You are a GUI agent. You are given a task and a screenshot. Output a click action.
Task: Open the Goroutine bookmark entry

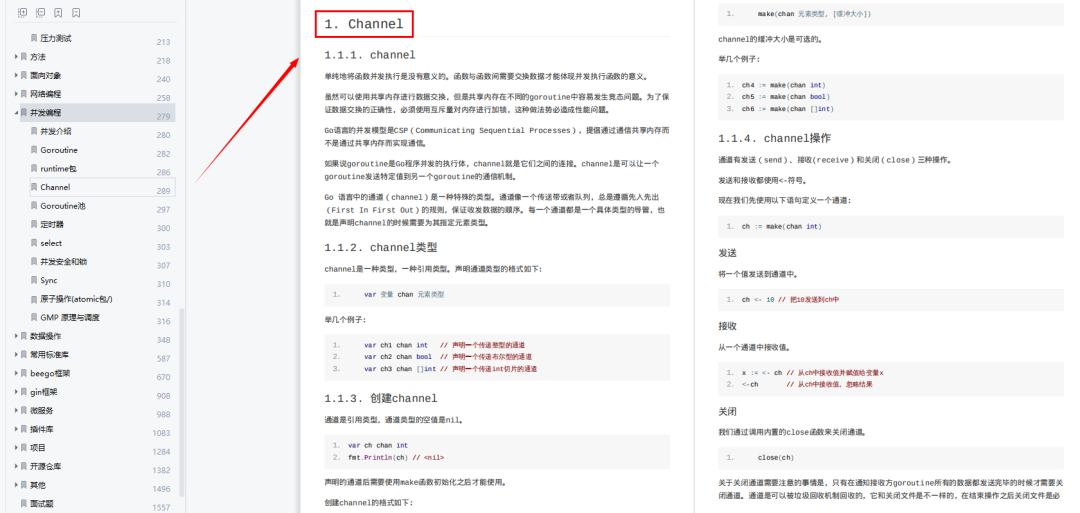click(x=59, y=150)
